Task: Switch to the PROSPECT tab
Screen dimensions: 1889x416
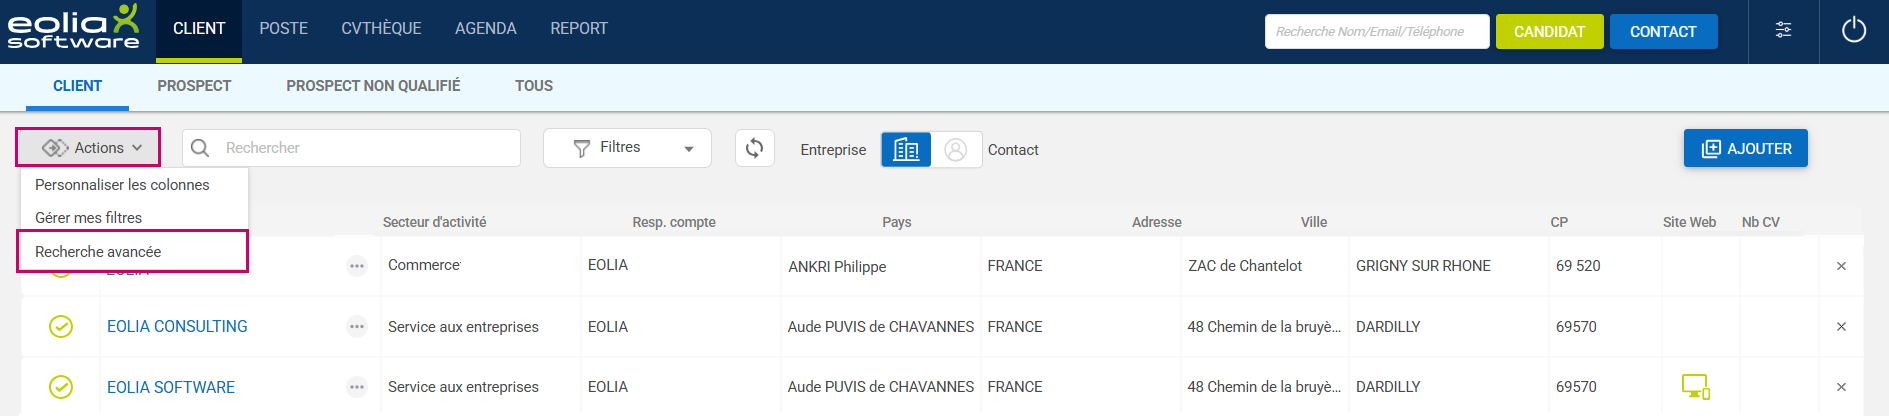Action: (194, 86)
